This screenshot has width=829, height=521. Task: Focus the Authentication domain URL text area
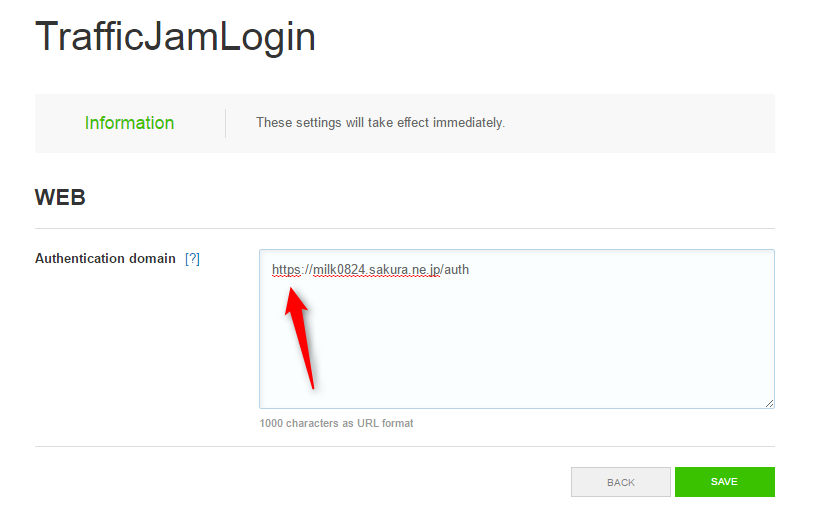tap(517, 328)
